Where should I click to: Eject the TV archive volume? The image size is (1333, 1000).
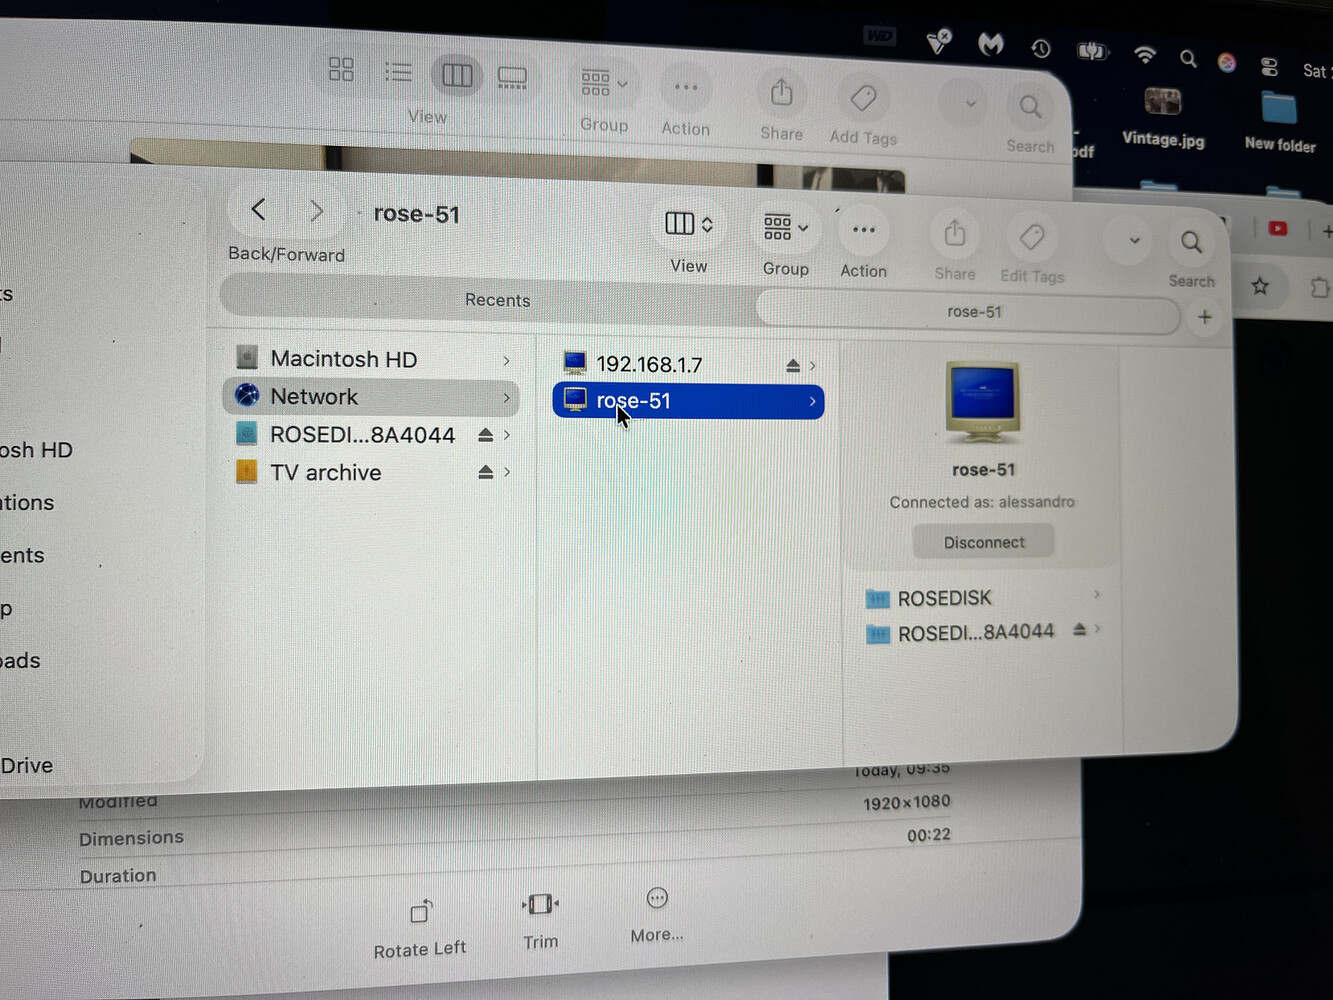pos(486,472)
